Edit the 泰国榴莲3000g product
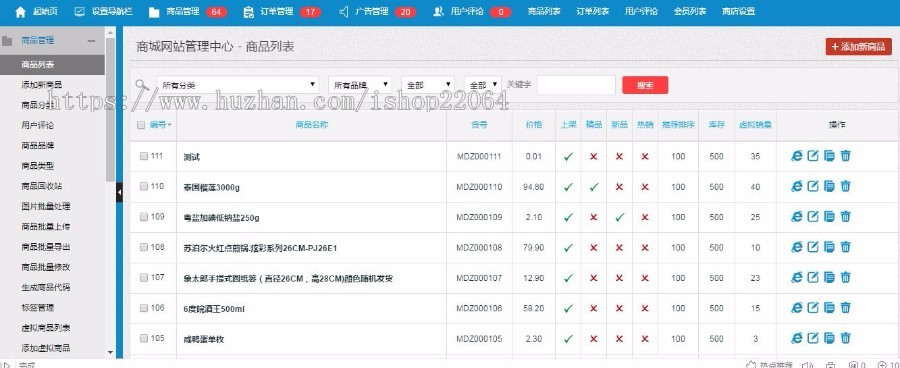900x368 pixels. click(x=813, y=186)
